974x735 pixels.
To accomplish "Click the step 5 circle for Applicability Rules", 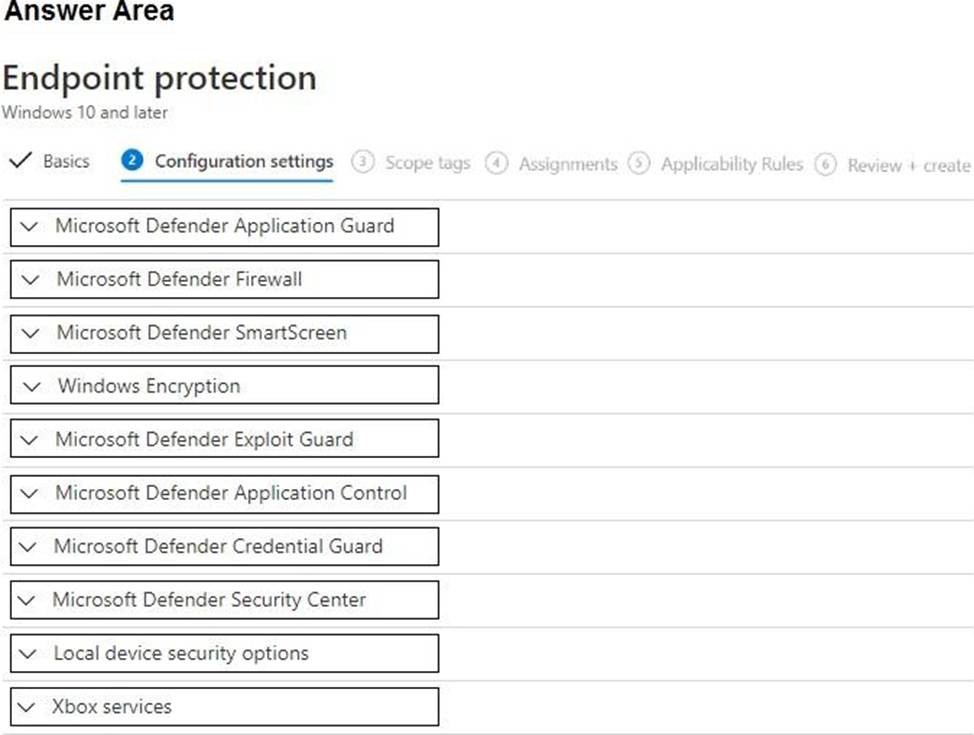I will coord(639,163).
